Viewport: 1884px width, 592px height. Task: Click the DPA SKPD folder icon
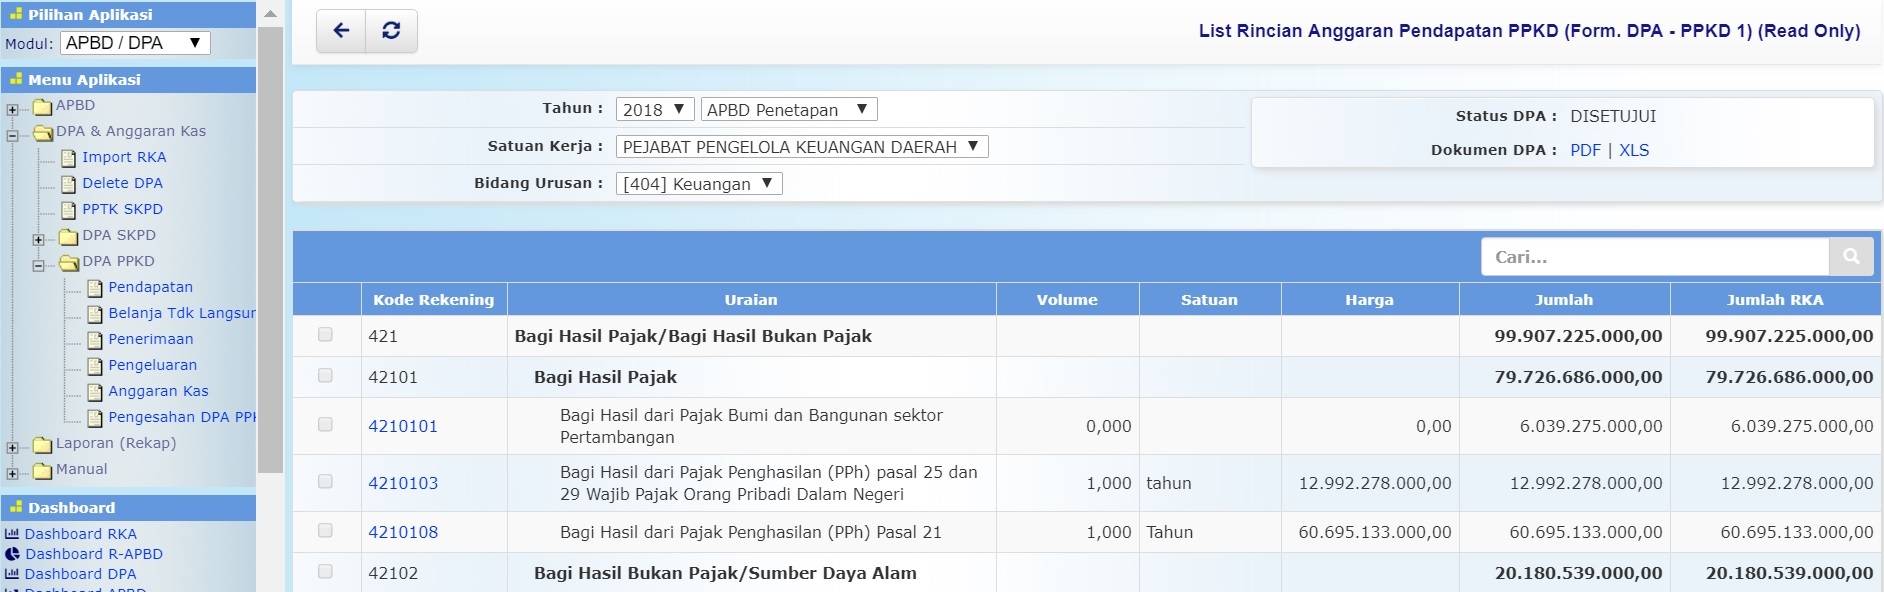(68, 236)
